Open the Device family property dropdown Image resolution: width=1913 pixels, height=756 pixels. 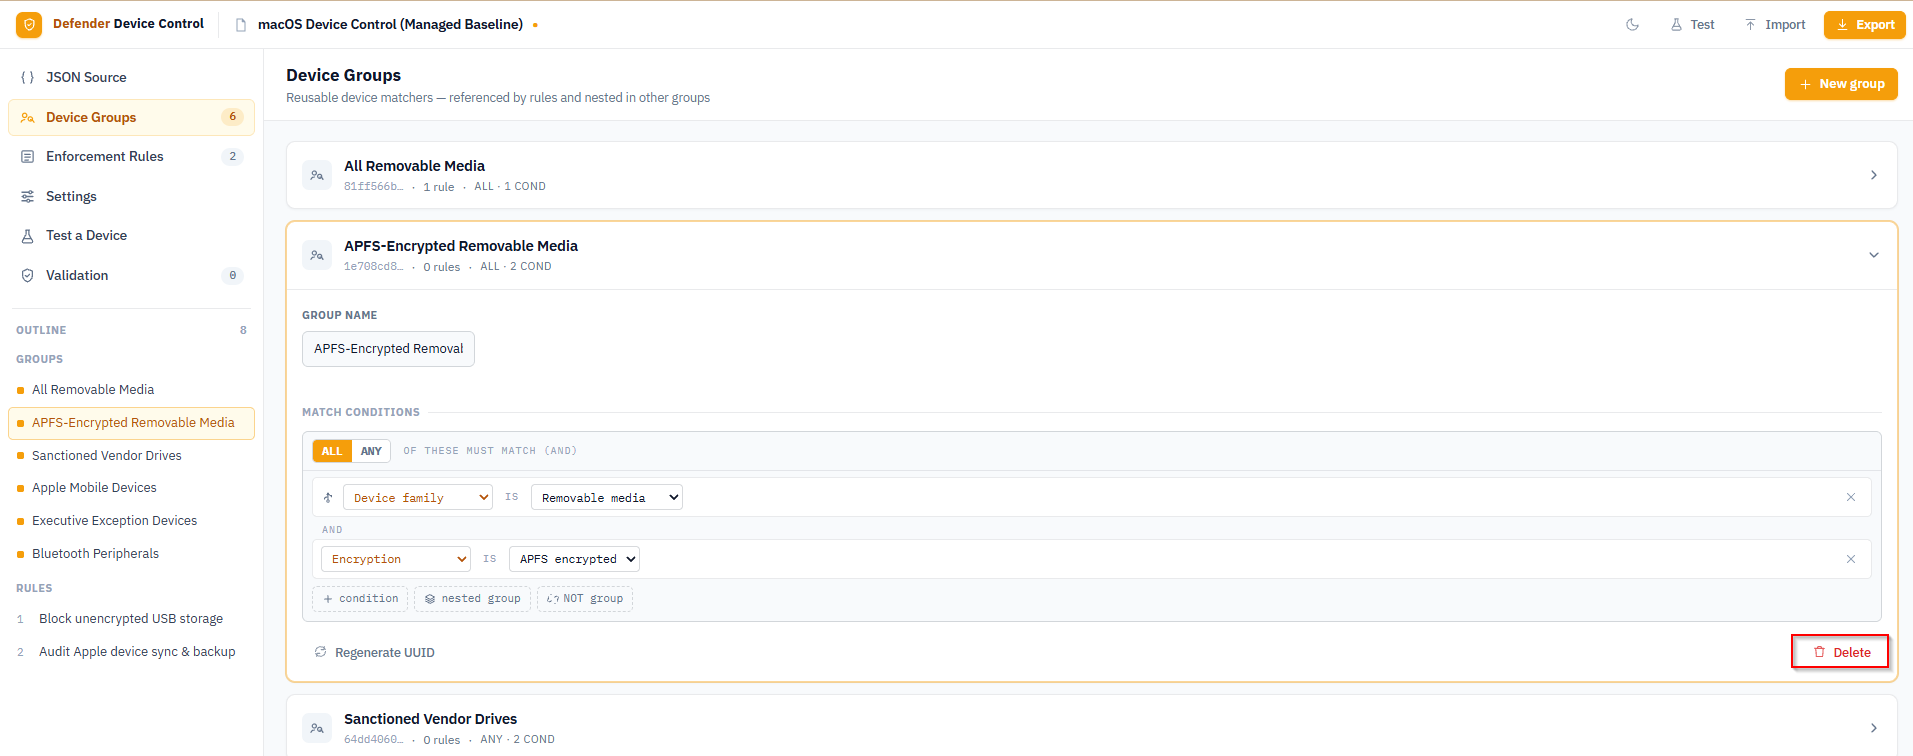tap(418, 497)
